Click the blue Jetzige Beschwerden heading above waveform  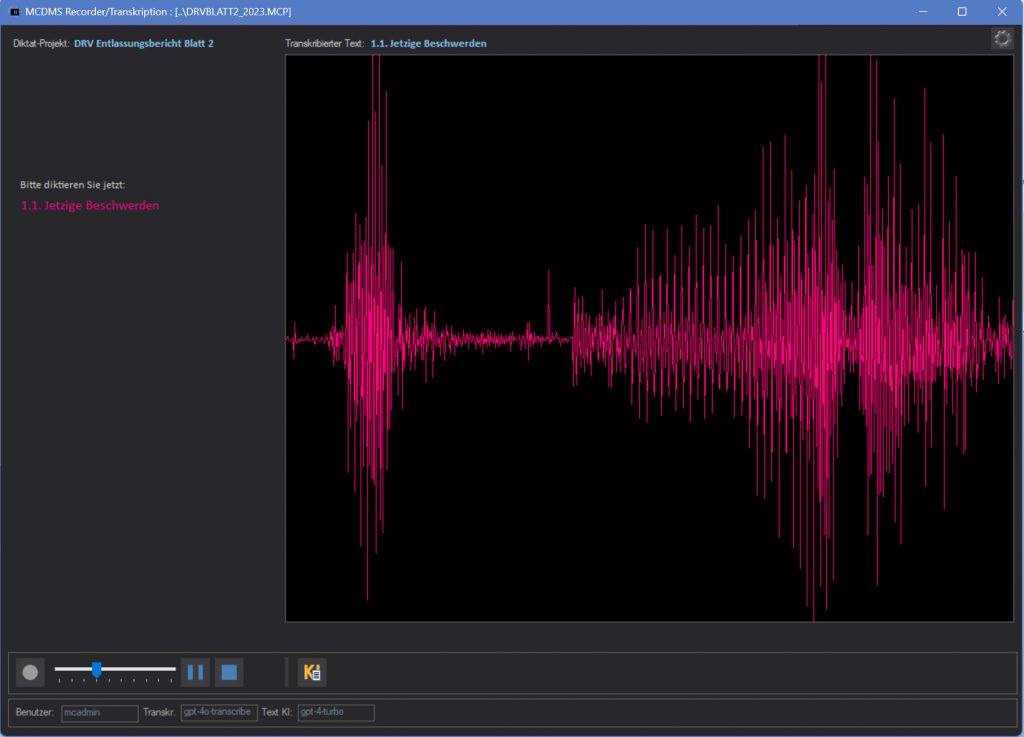point(428,44)
